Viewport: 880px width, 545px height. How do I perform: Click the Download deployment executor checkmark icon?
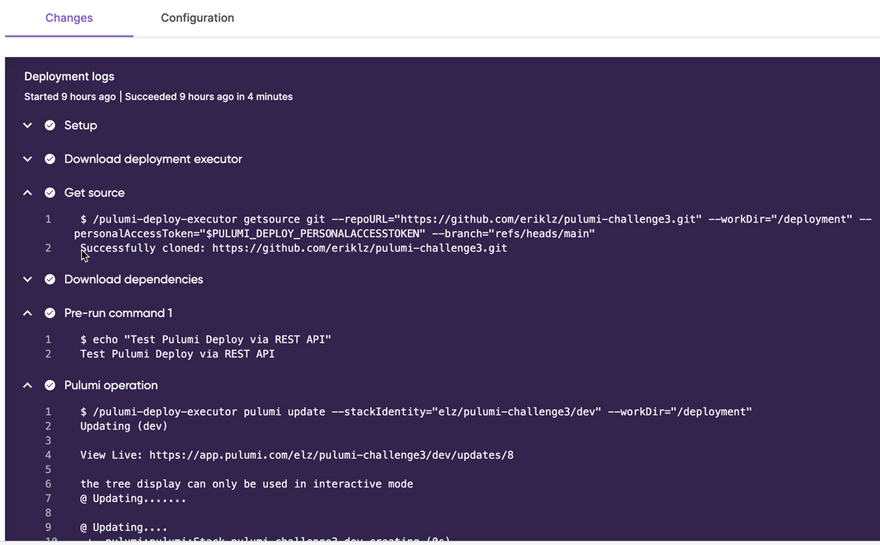click(x=50, y=159)
